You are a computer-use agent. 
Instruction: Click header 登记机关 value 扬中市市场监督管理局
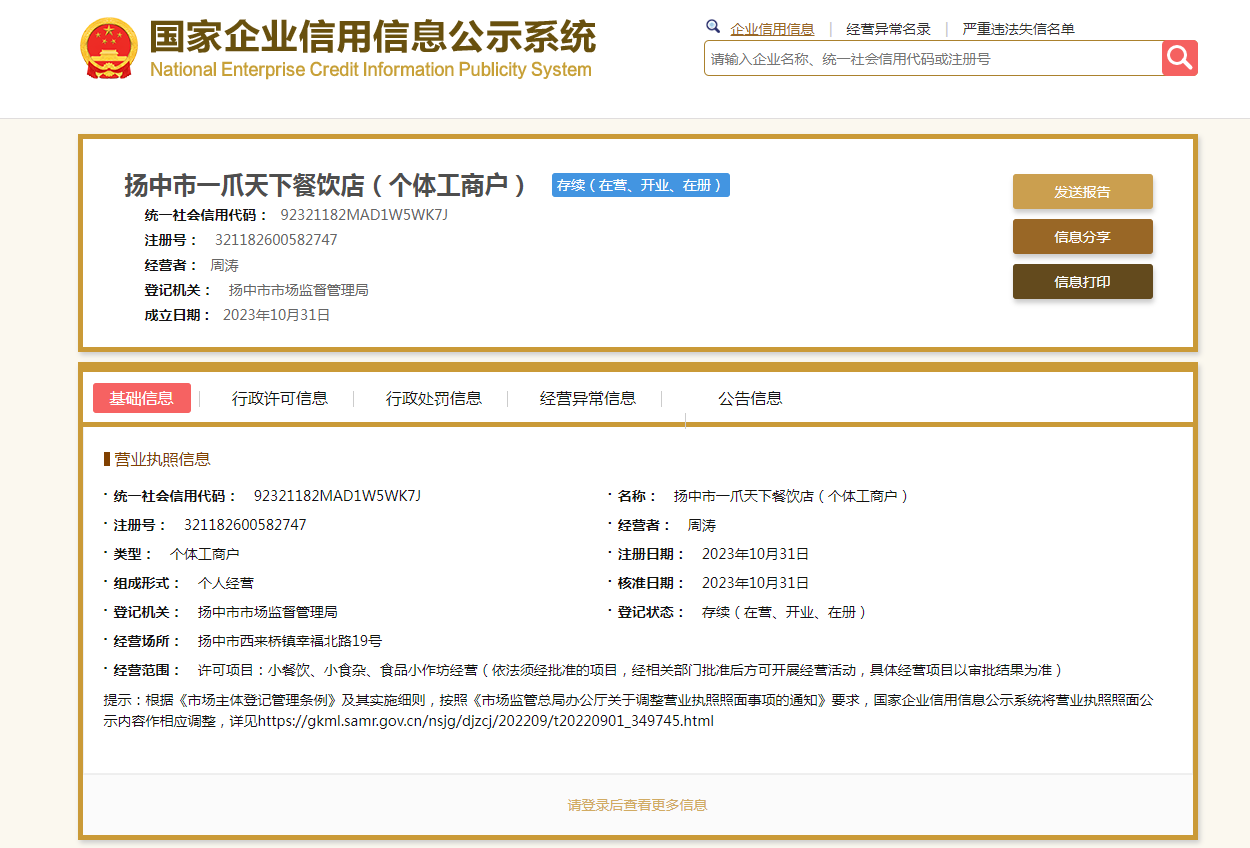click(298, 290)
